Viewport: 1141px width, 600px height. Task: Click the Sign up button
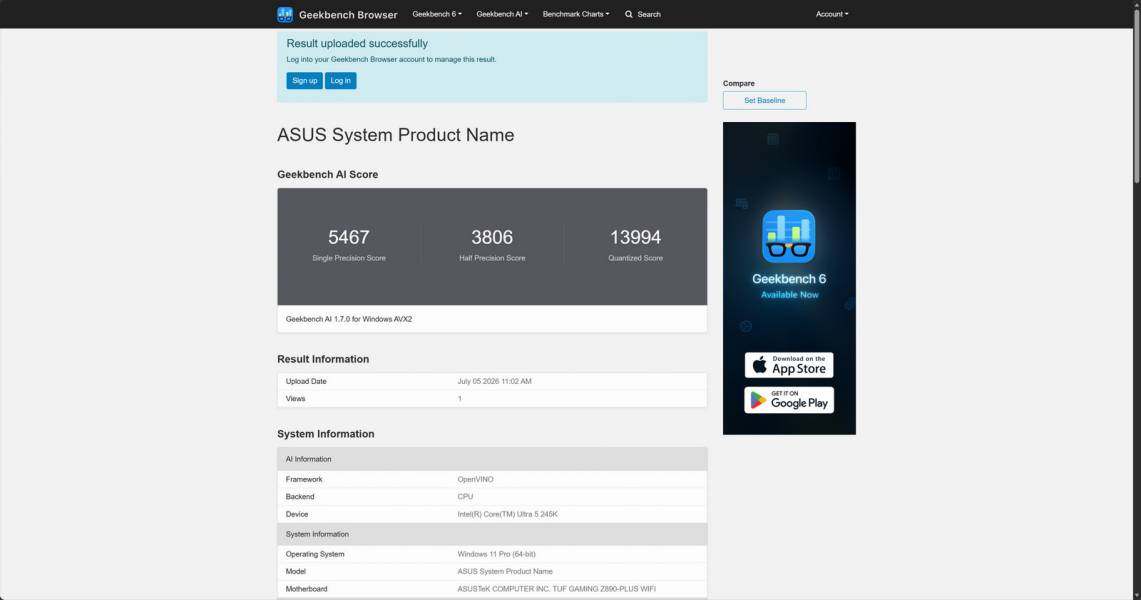pos(304,81)
